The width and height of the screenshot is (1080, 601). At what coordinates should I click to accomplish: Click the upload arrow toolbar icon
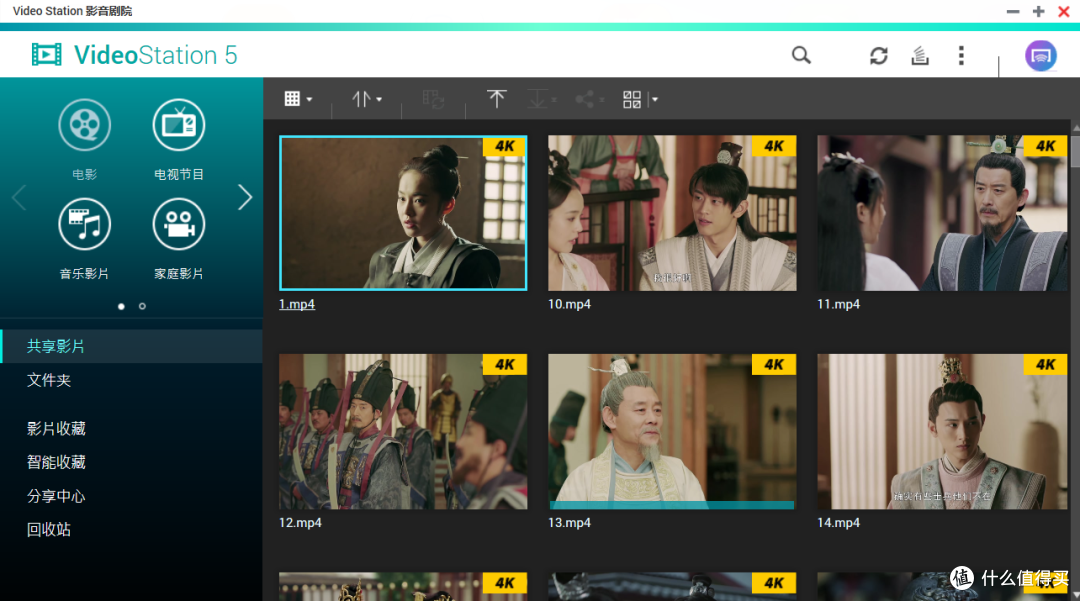coord(496,99)
